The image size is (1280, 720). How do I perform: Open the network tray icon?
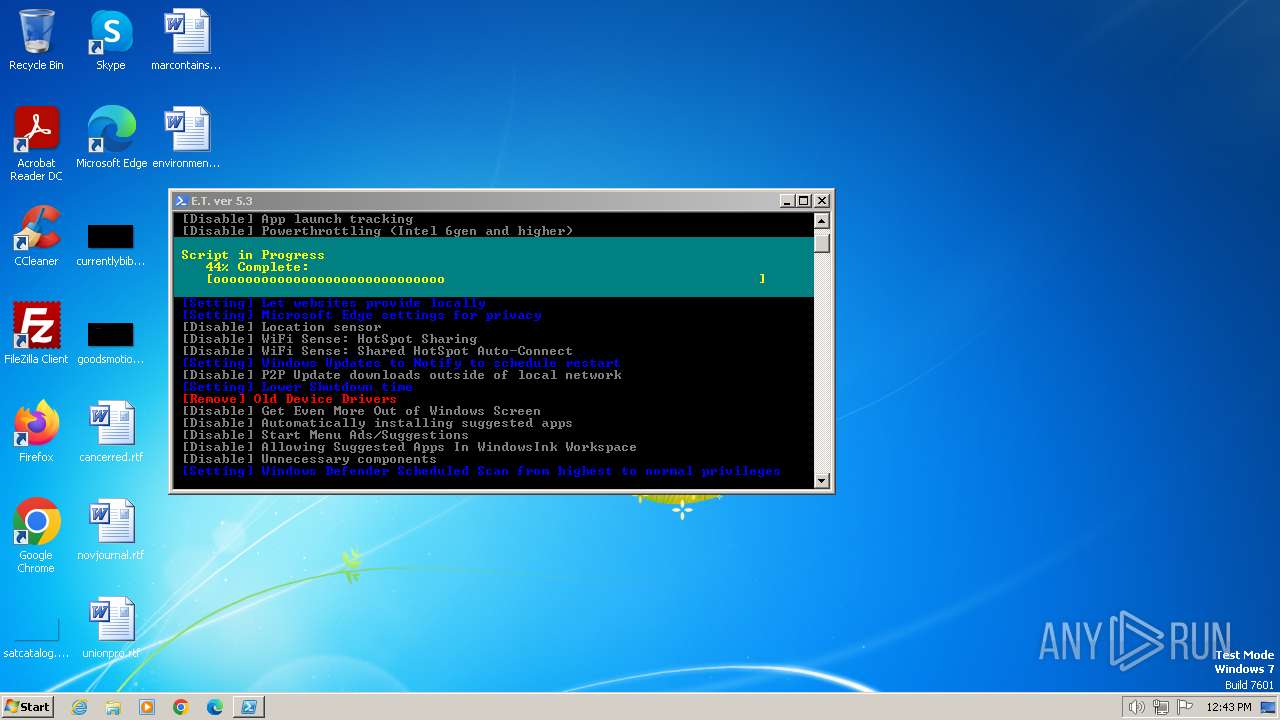(x=1161, y=707)
